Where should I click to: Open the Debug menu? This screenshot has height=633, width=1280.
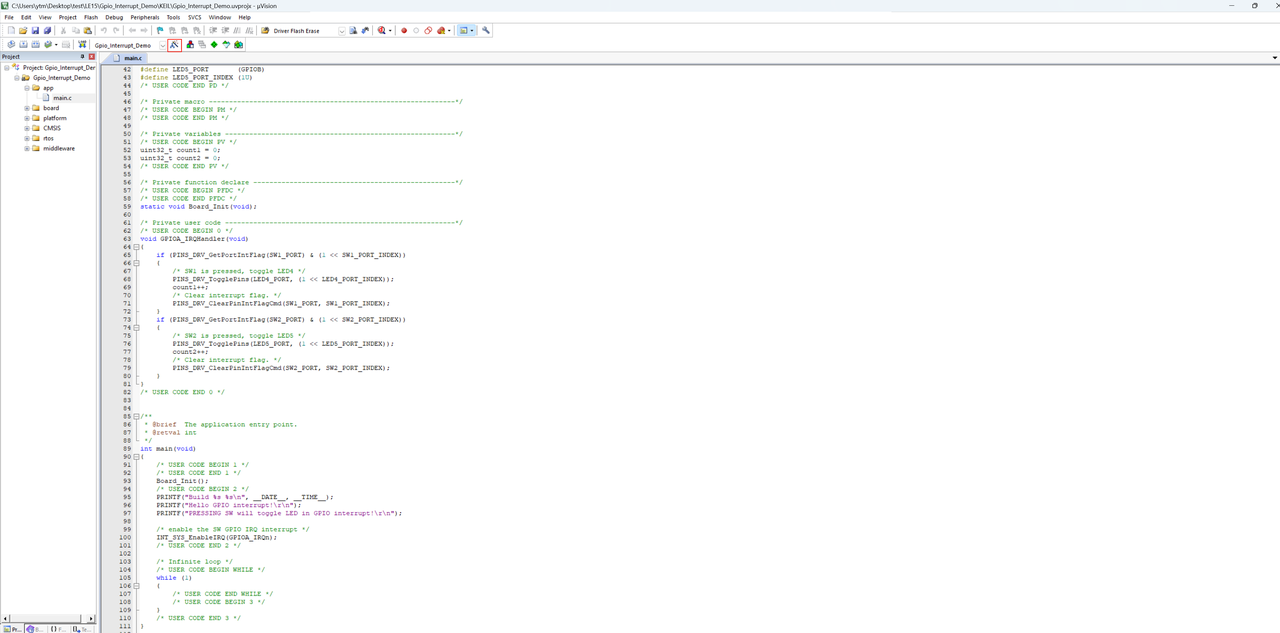click(x=114, y=17)
